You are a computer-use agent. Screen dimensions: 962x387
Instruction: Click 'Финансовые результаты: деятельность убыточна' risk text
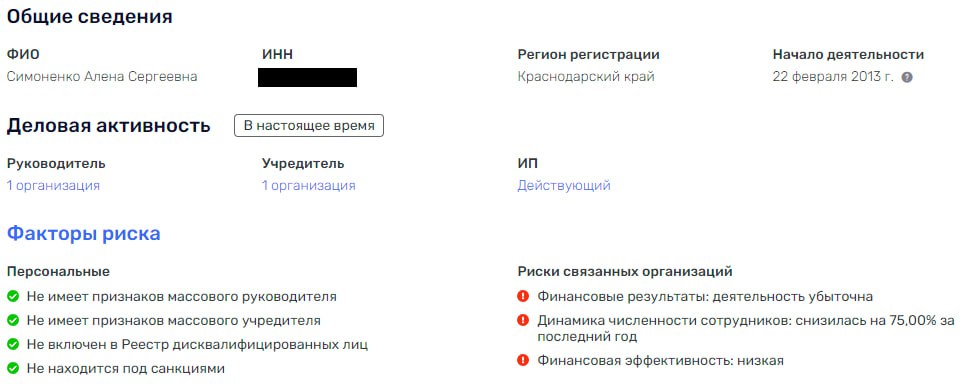[705, 297]
